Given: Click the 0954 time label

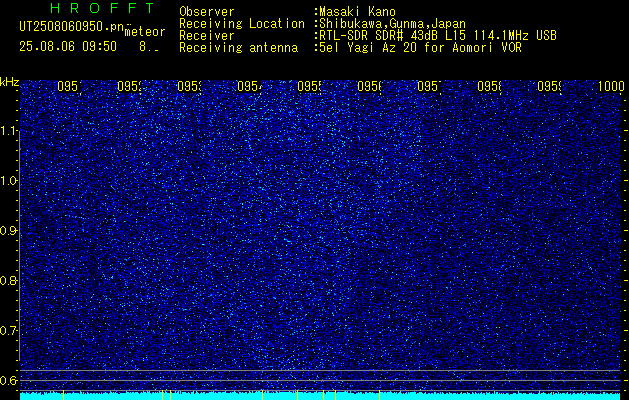Looking at the screenshot, I should coord(249,87).
